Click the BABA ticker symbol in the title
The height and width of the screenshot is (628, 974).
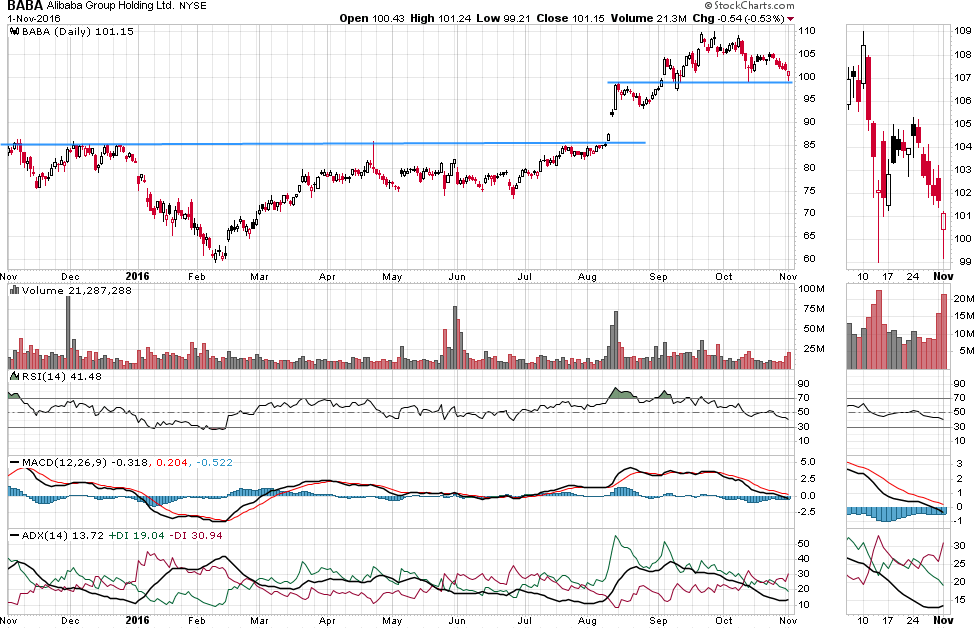click(25, 6)
